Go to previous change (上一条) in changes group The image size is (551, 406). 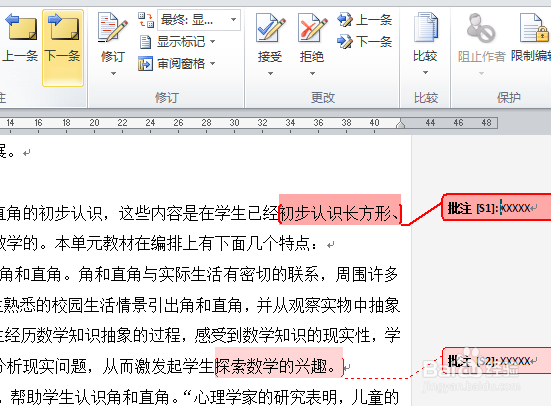coord(364,20)
